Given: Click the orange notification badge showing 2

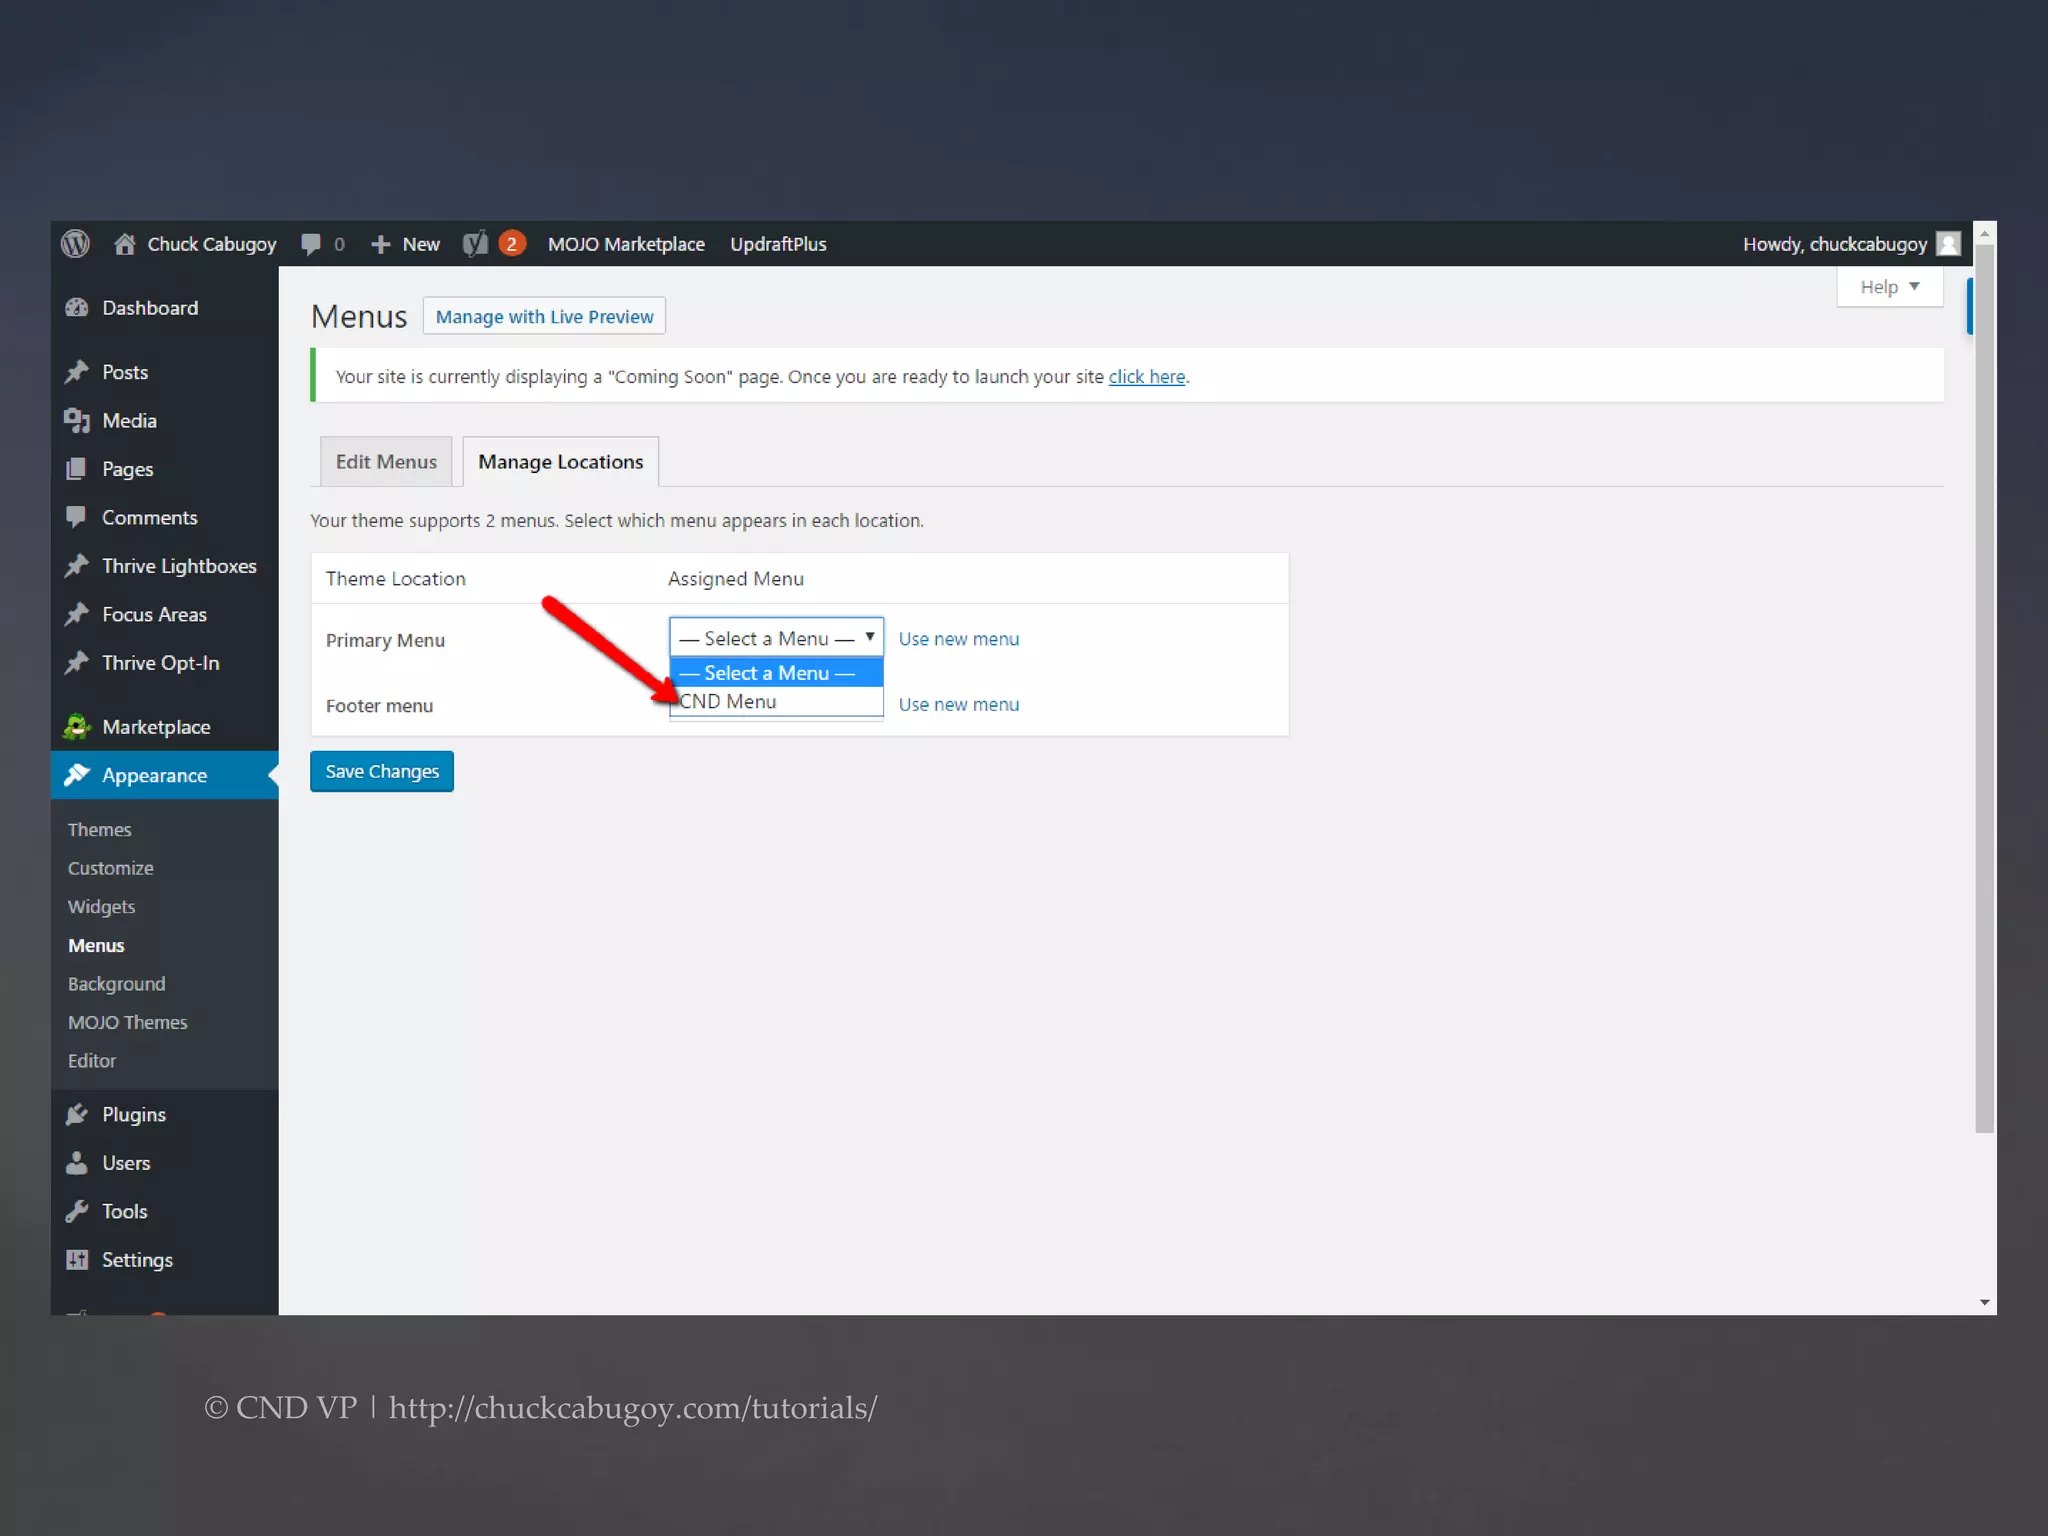Looking at the screenshot, I should (512, 244).
